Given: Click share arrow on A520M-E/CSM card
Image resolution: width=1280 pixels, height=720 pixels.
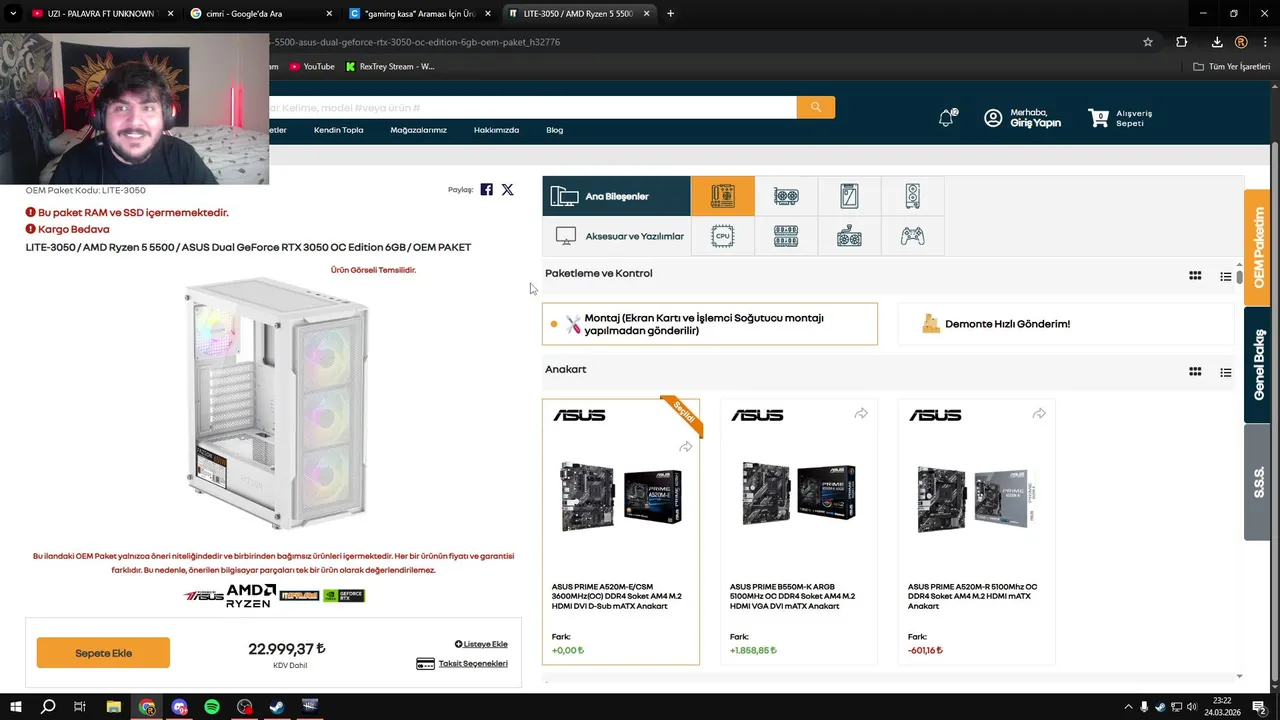Looking at the screenshot, I should click(685, 447).
